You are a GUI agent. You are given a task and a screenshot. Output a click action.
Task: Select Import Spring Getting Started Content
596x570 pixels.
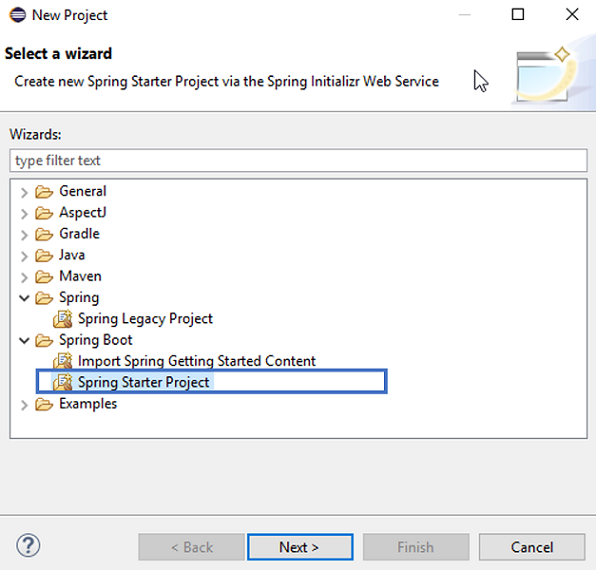pos(197,361)
